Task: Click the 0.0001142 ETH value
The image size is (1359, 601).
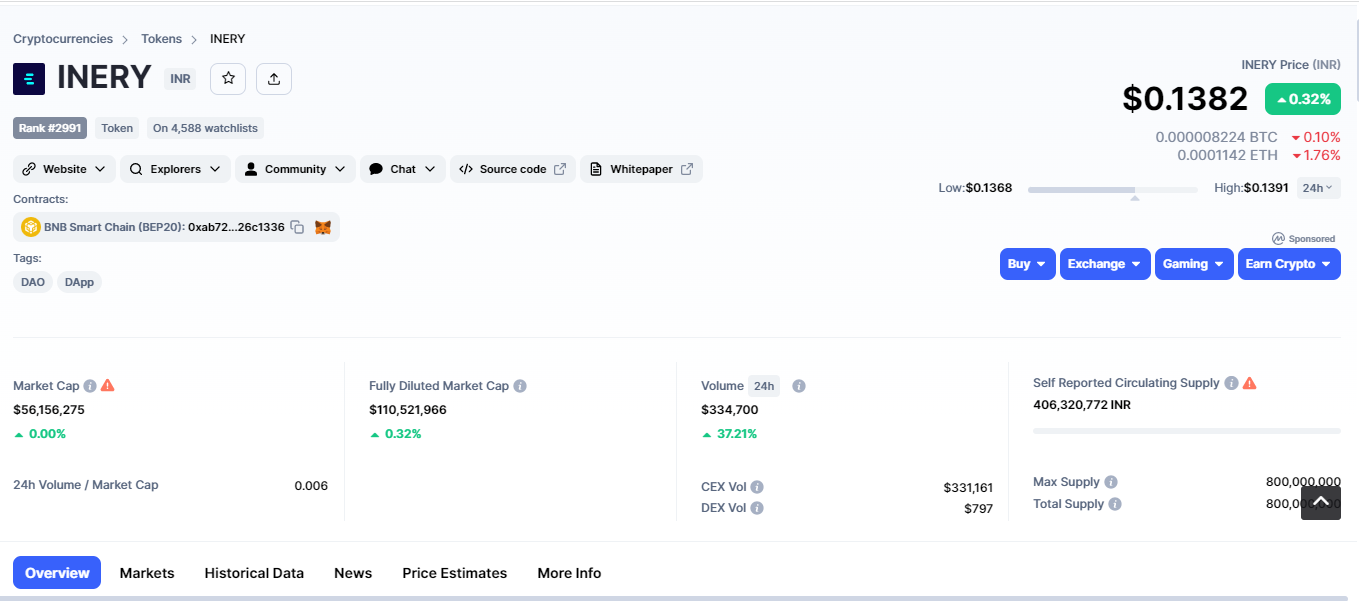Action: [x=1227, y=155]
